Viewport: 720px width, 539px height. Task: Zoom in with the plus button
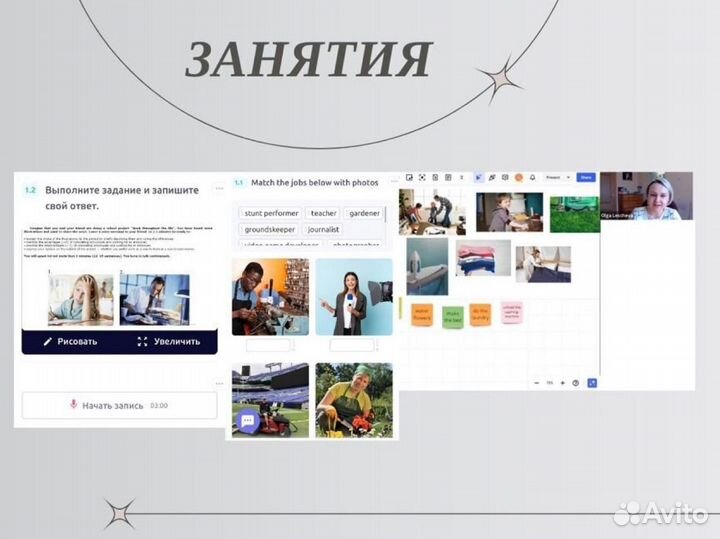(562, 383)
